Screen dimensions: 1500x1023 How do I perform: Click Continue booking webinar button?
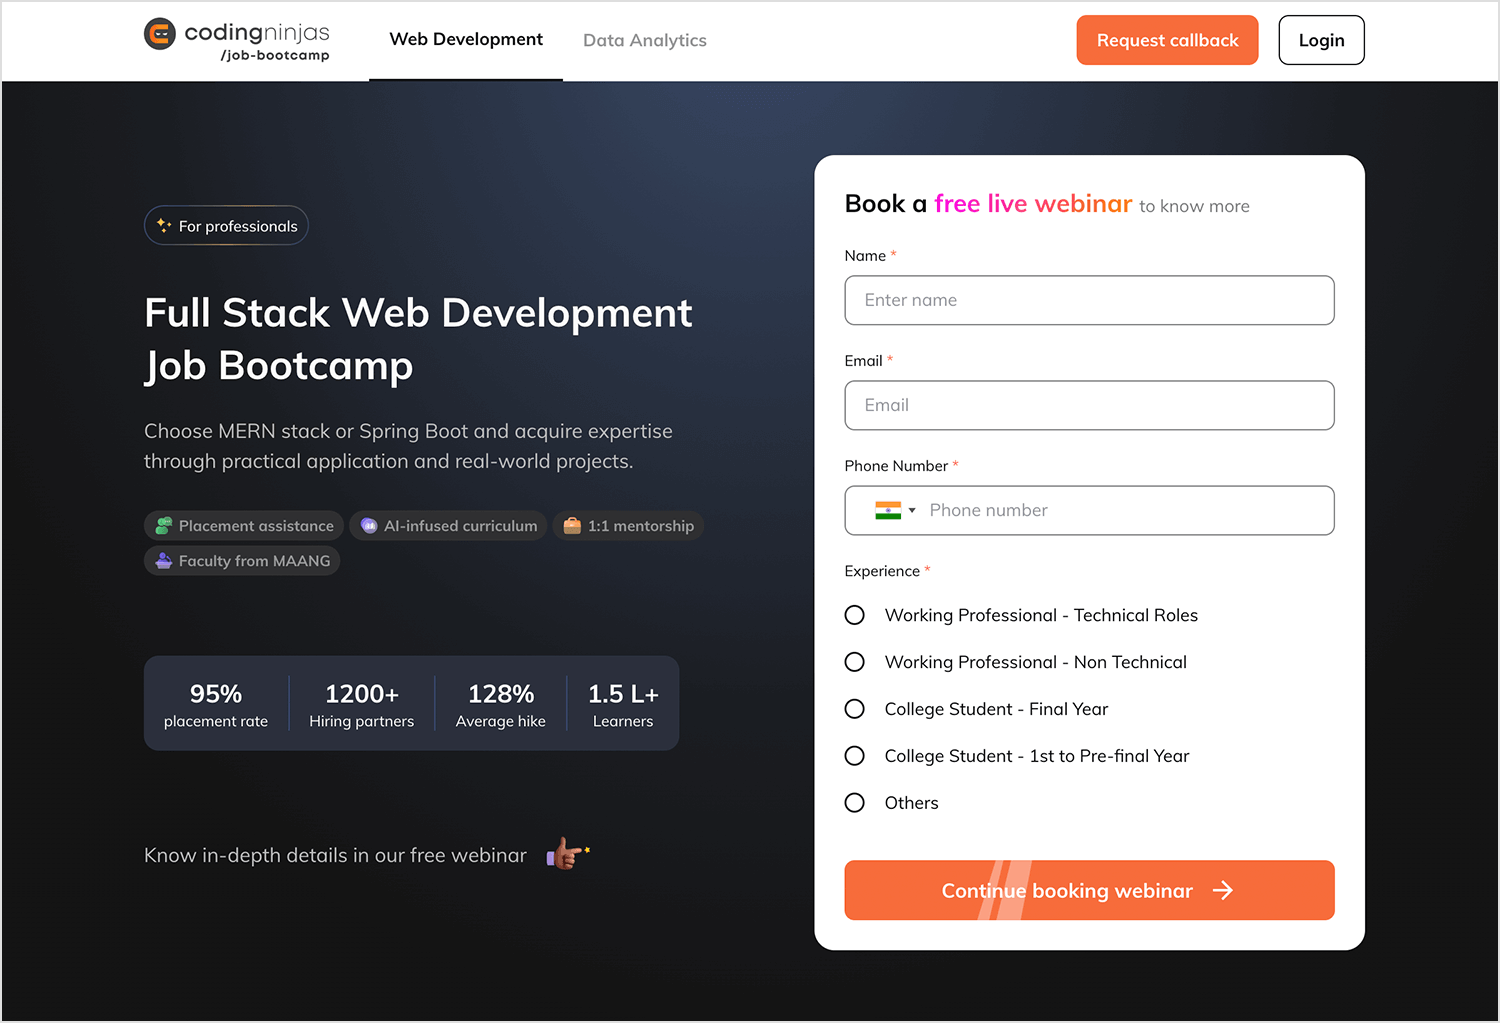[1089, 890]
